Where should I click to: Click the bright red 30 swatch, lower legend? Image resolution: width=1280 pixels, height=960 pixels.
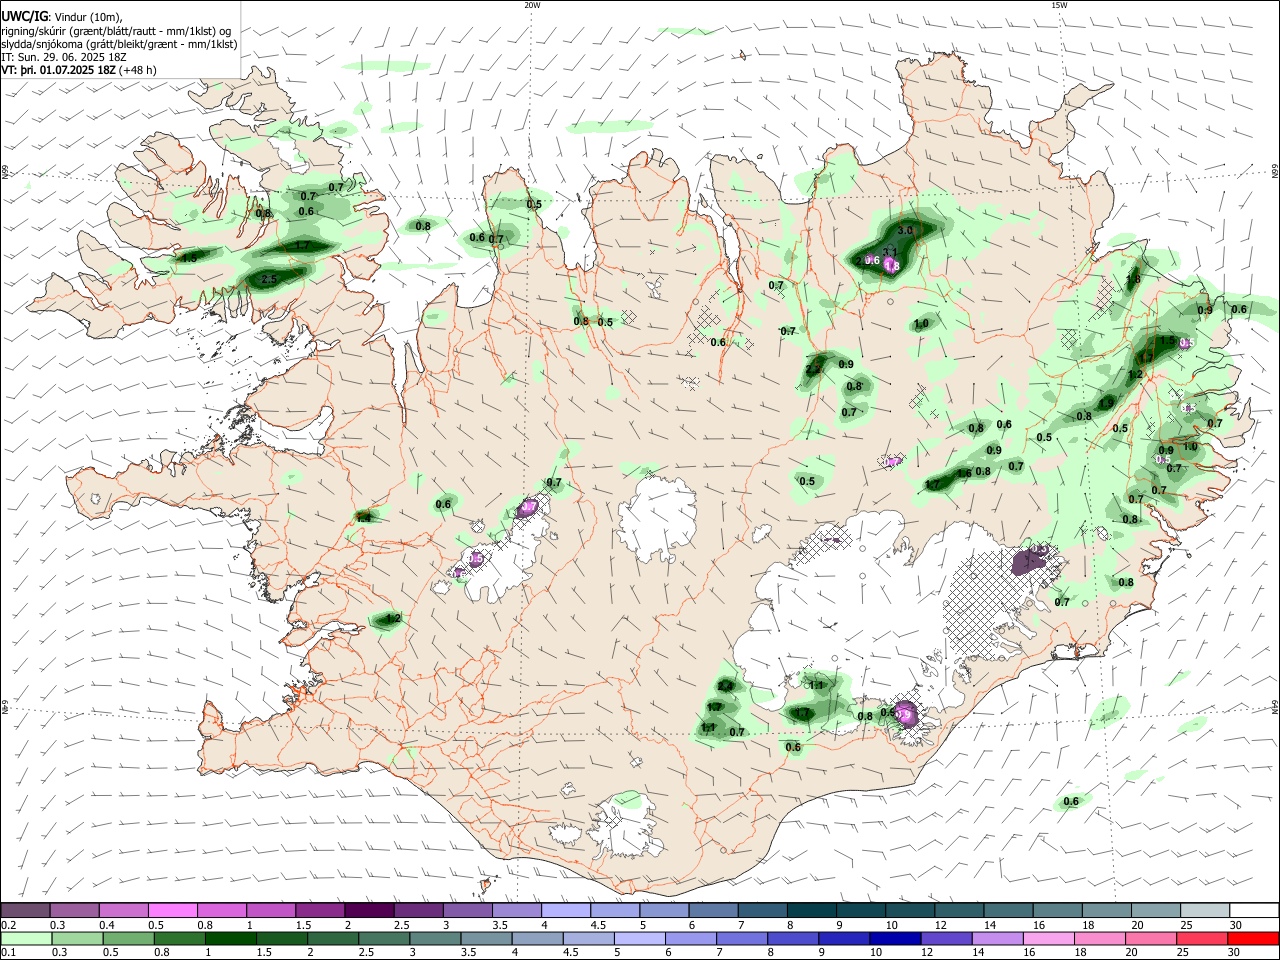click(x=1252, y=938)
